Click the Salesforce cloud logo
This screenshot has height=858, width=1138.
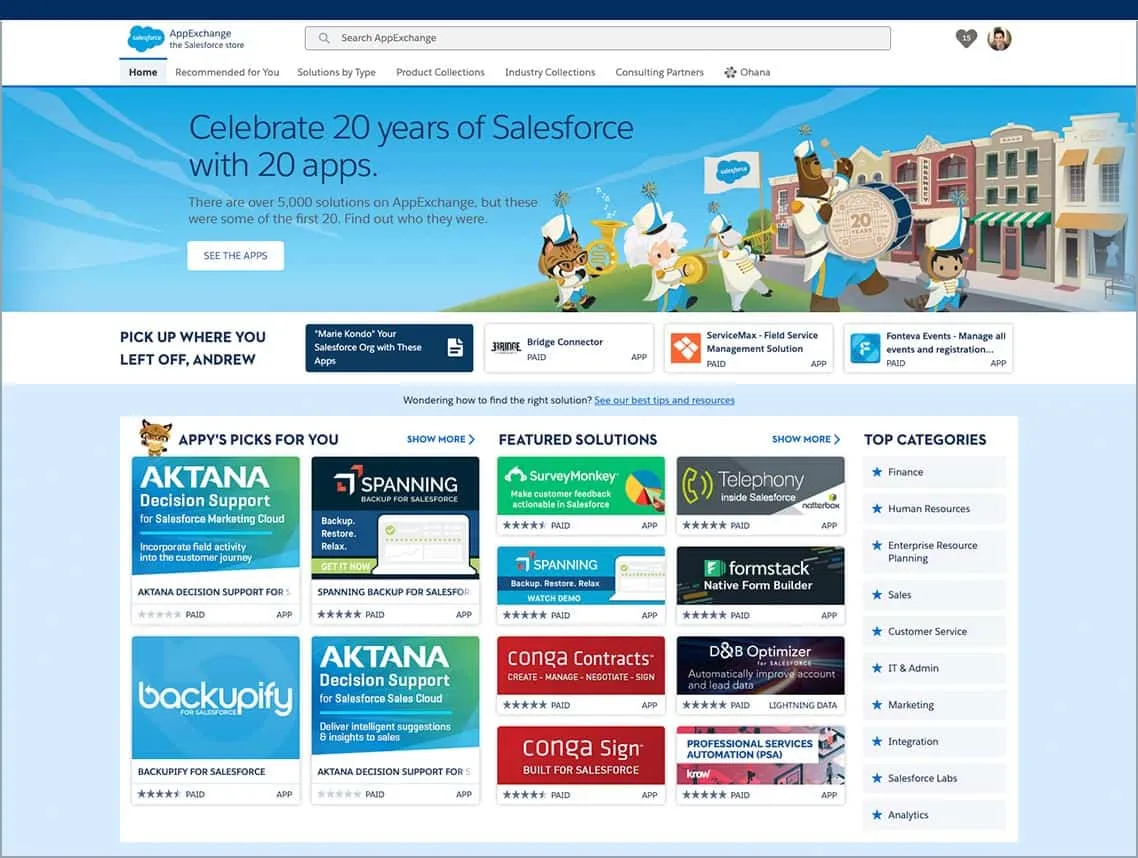pos(146,39)
